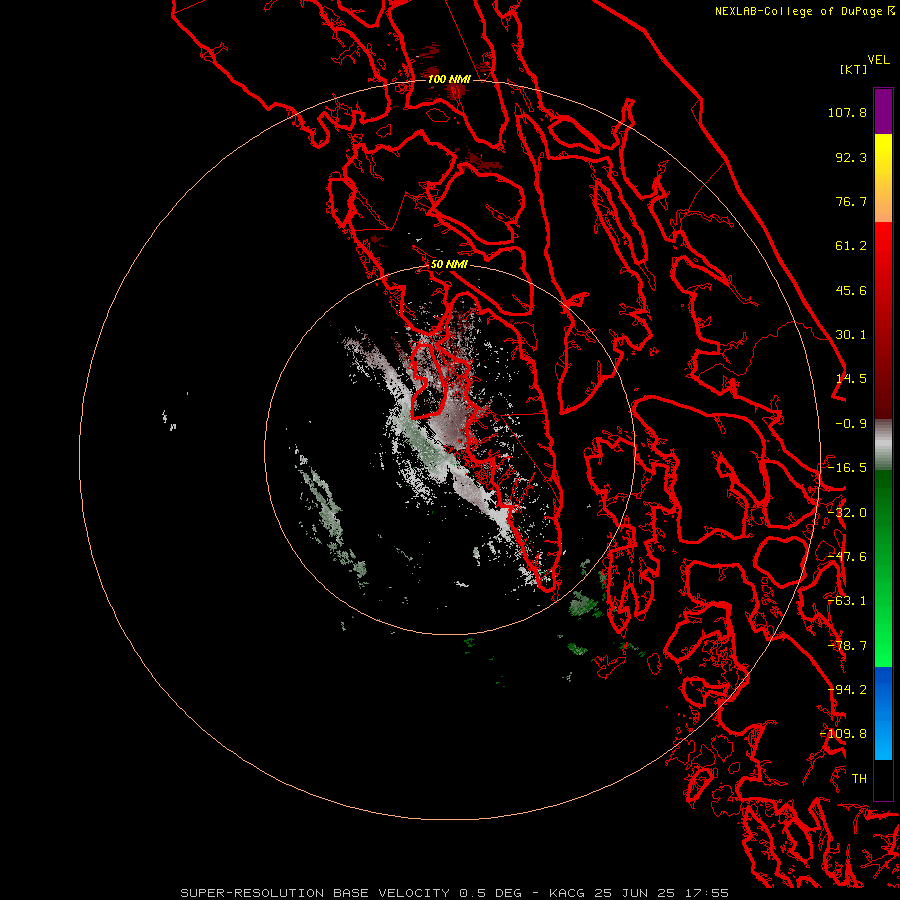The width and height of the screenshot is (900, 900).
Task: Click the -63.1 velocity scale value
Action: point(847,601)
